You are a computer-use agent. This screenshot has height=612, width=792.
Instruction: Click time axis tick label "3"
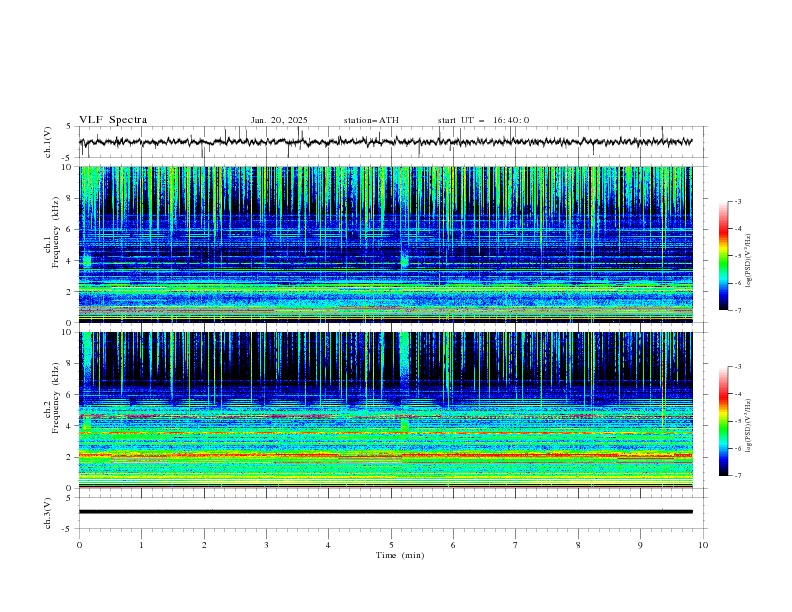point(266,545)
